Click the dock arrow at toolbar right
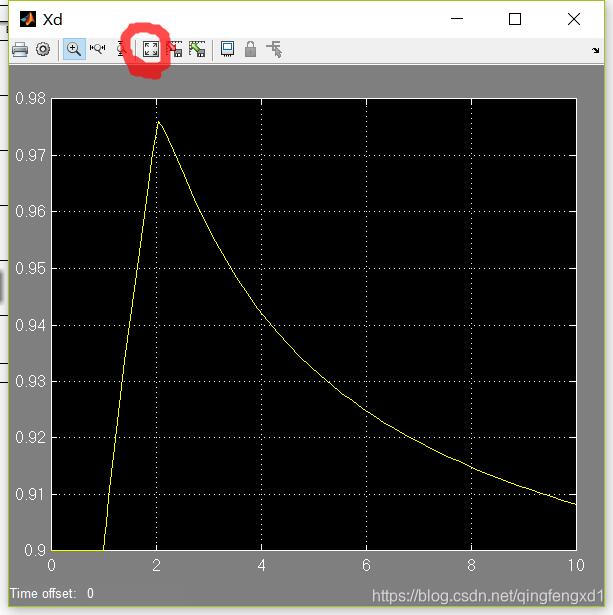 click(x=595, y=50)
